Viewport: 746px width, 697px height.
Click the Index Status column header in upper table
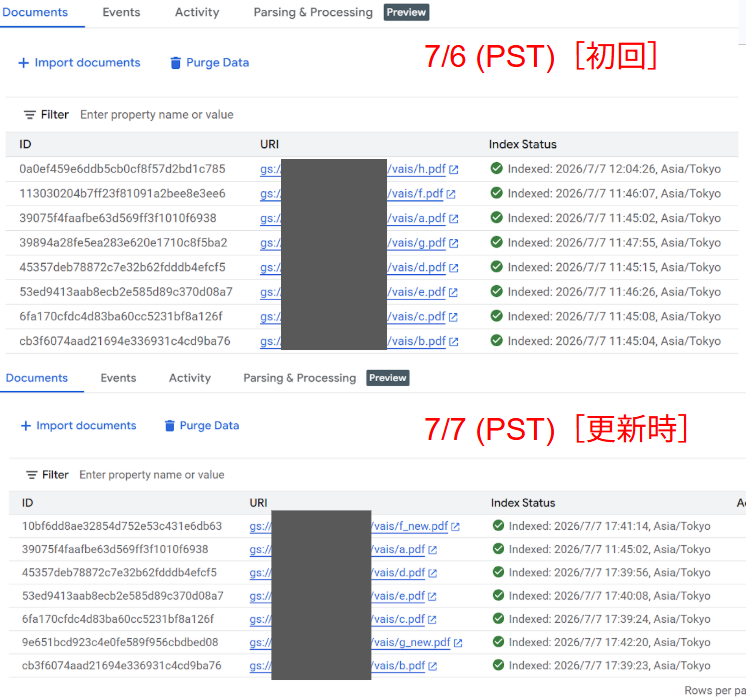click(x=522, y=144)
